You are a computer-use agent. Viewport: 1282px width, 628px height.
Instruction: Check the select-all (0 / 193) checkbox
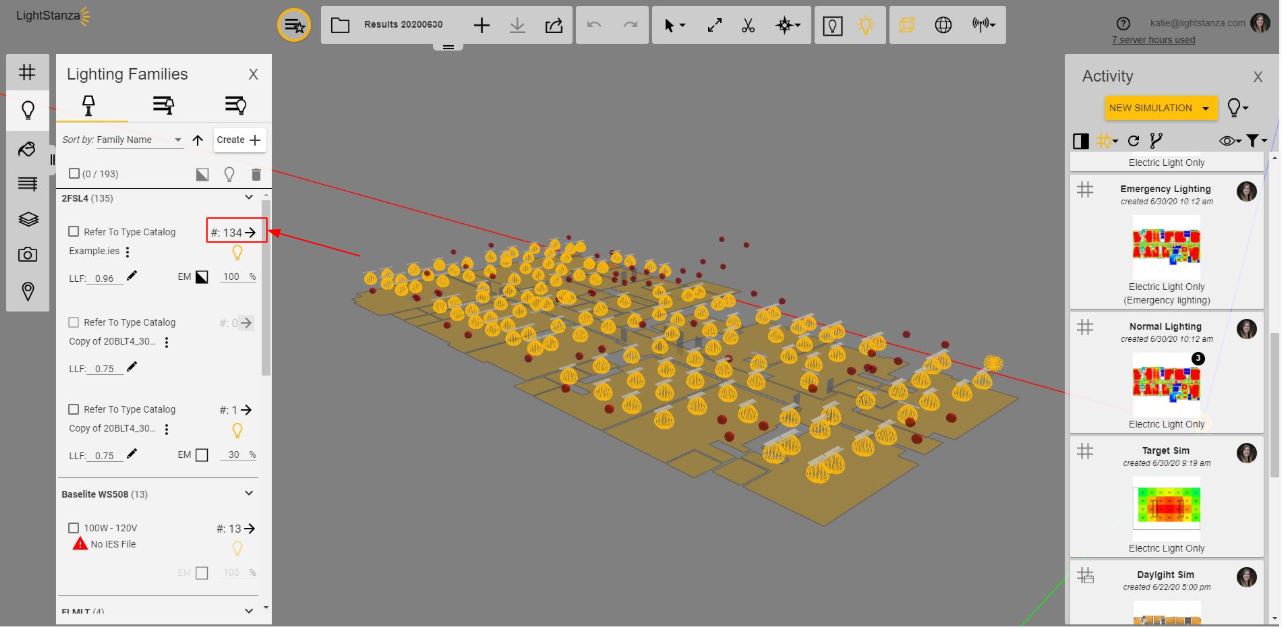point(74,174)
